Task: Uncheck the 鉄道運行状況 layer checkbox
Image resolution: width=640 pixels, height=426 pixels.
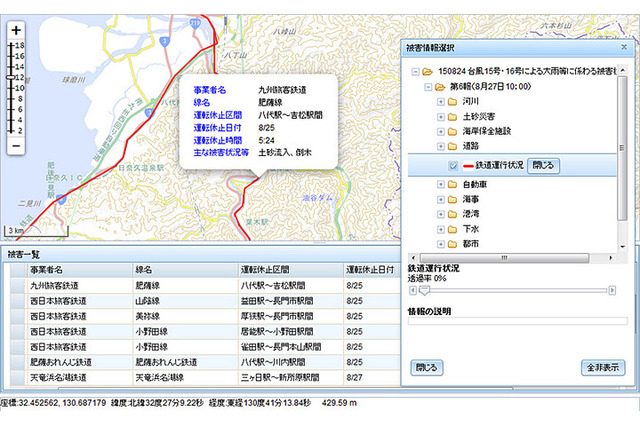Action: [x=453, y=165]
